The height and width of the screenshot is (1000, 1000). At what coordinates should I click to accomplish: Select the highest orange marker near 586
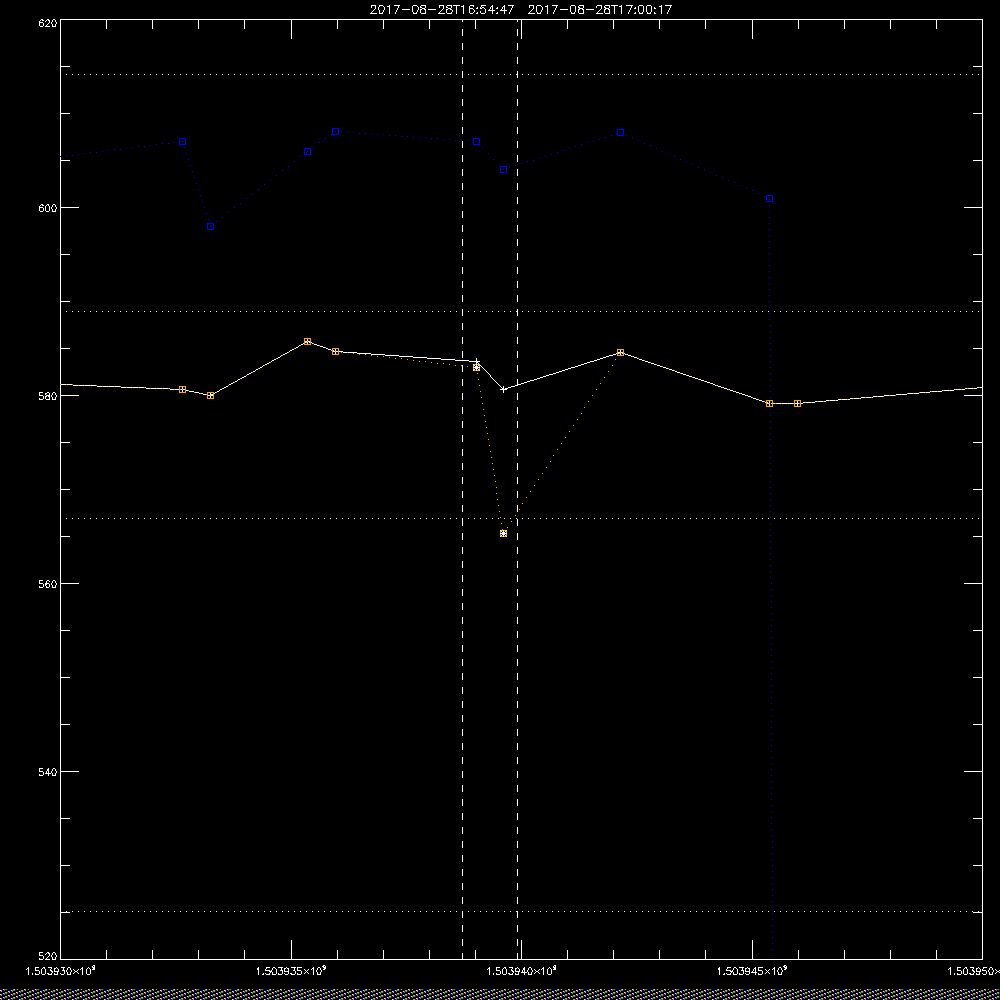pyautogui.click(x=307, y=342)
